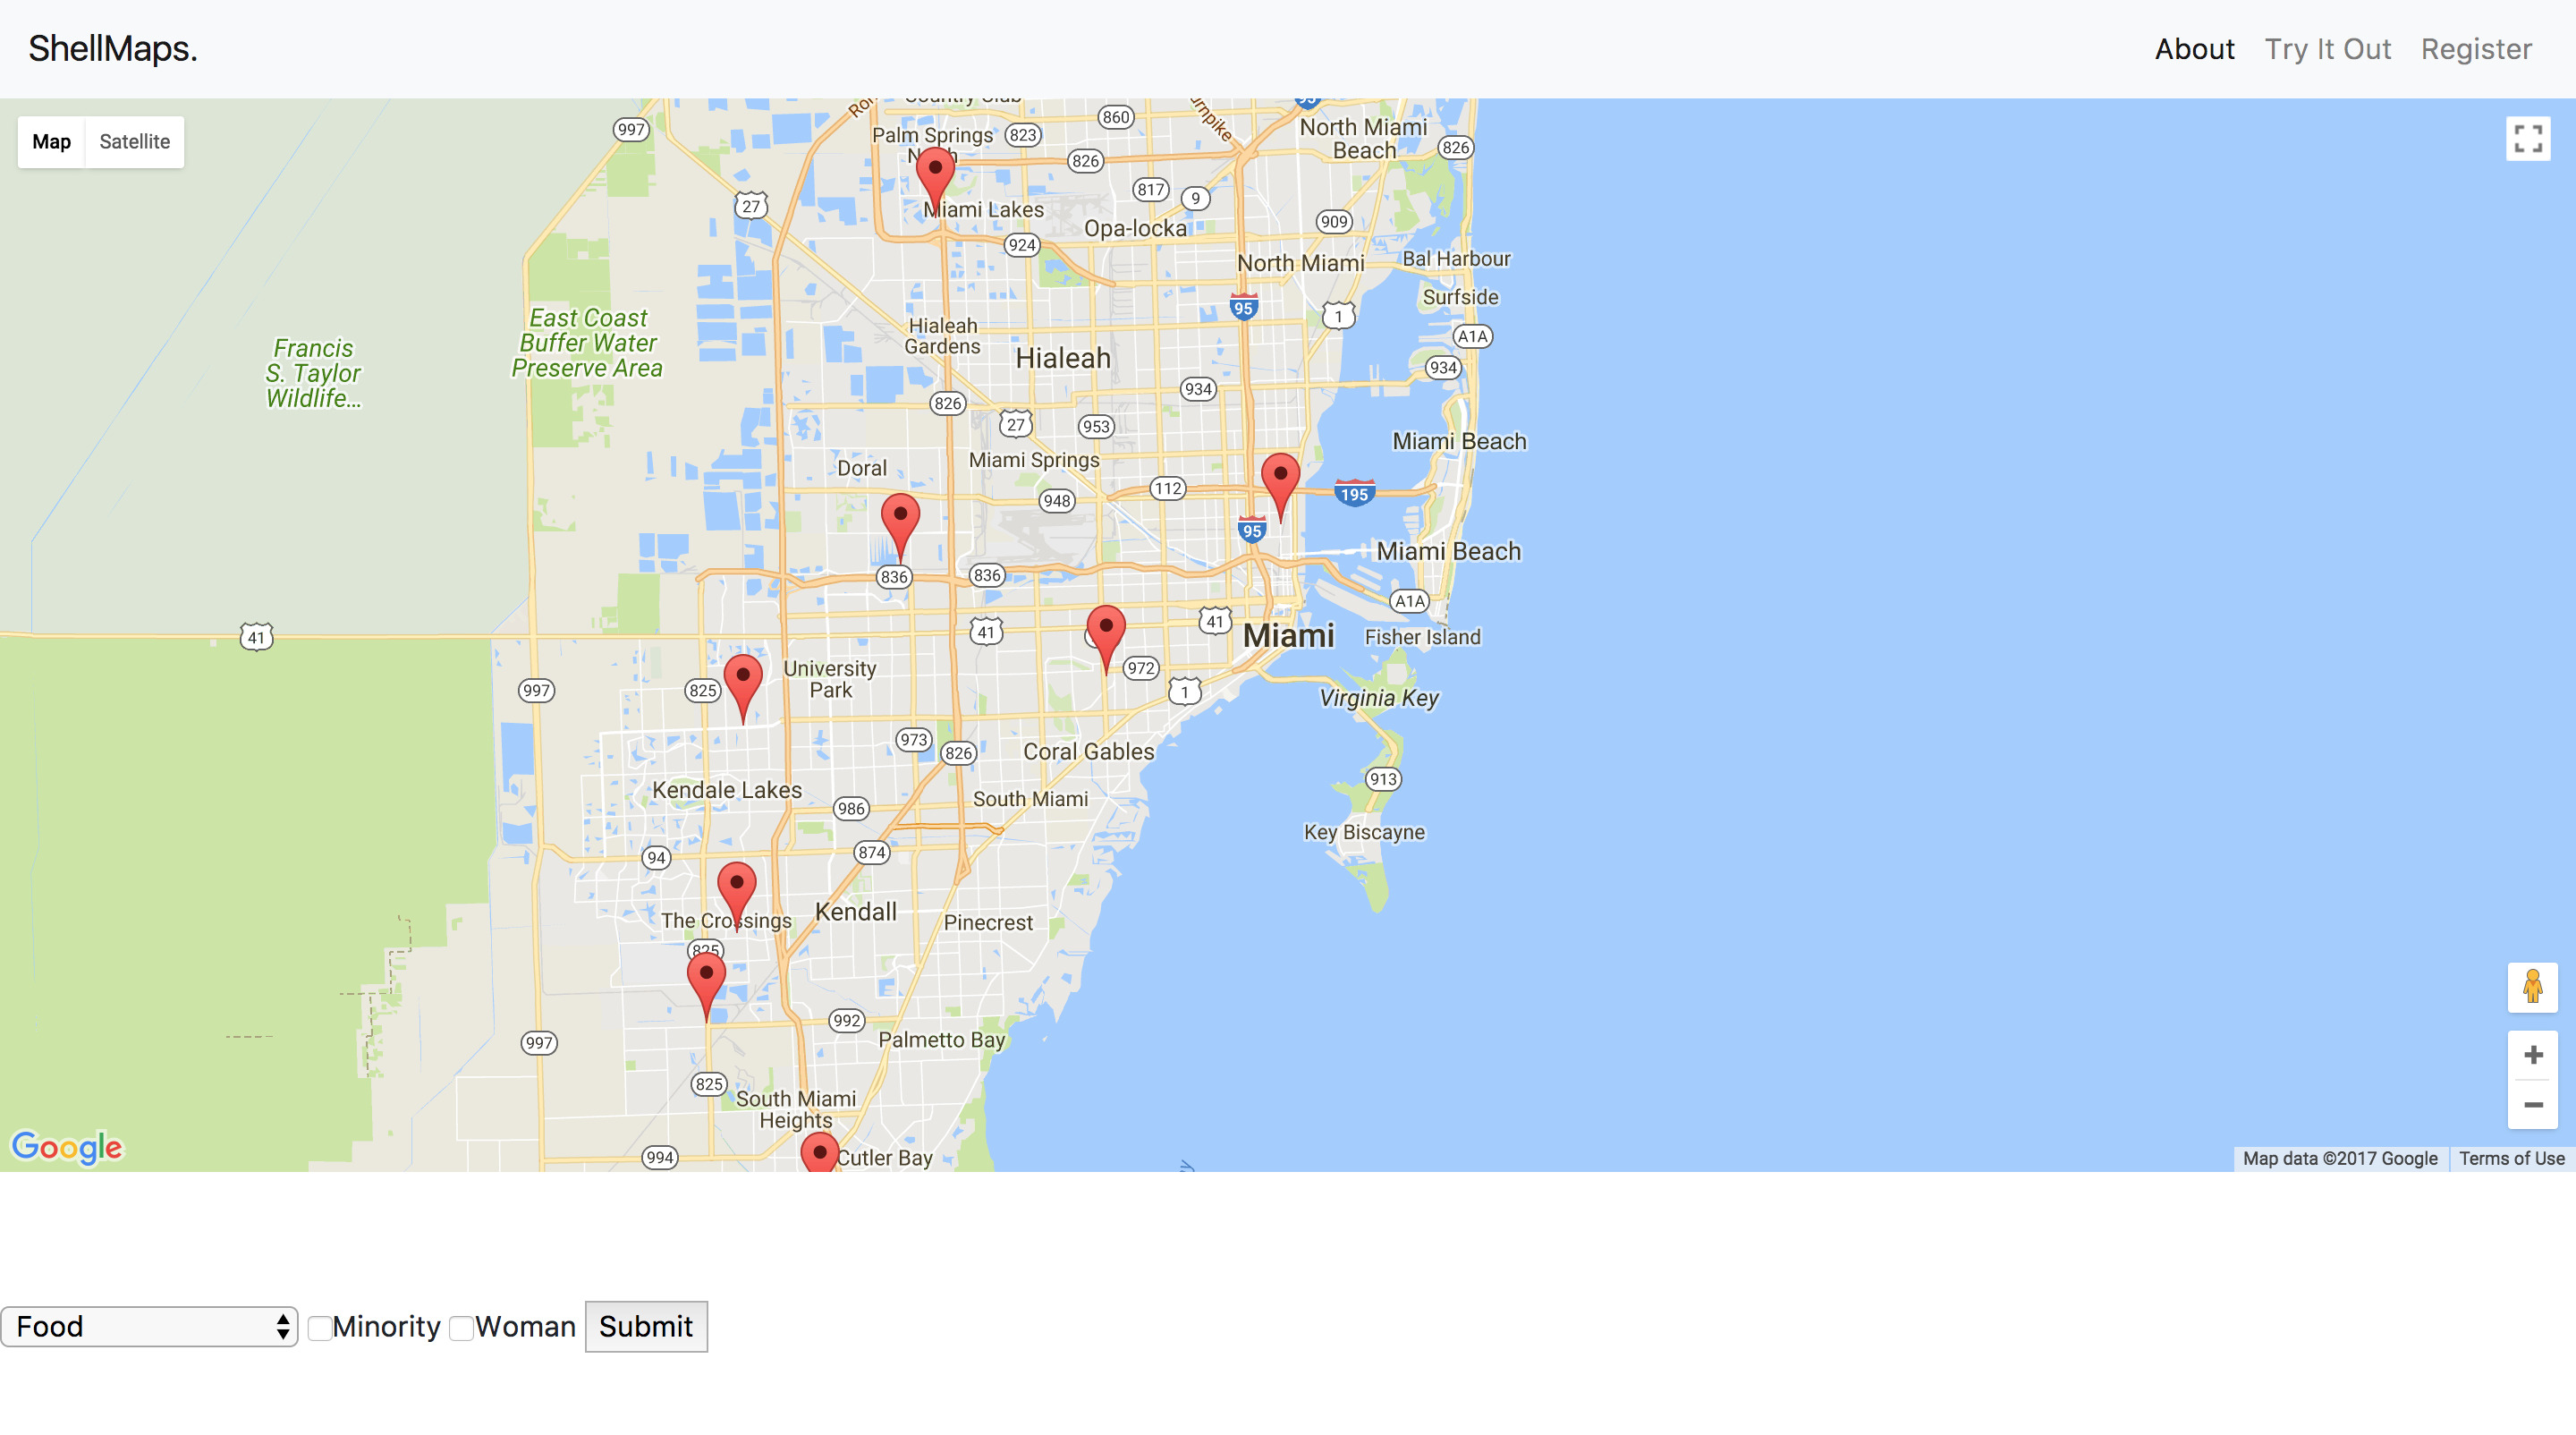Image resolution: width=2576 pixels, height=1435 pixels.
Task: Select the marker at The Crossings
Action: 737,887
